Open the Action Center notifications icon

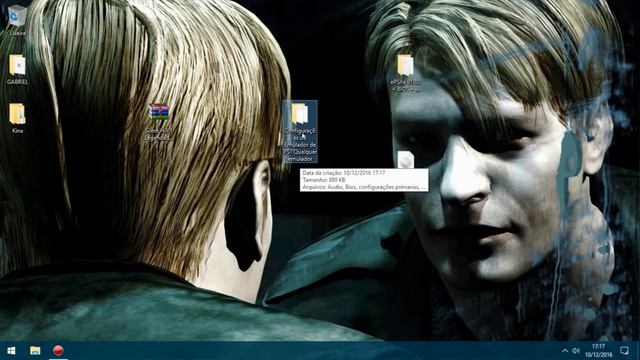624,351
